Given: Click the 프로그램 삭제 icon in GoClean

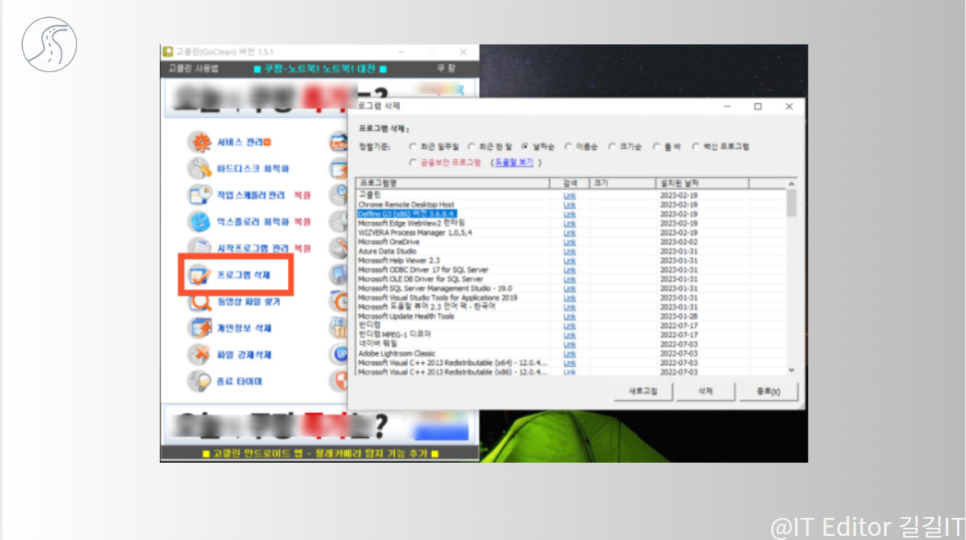Looking at the screenshot, I should [x=200, y=275].
